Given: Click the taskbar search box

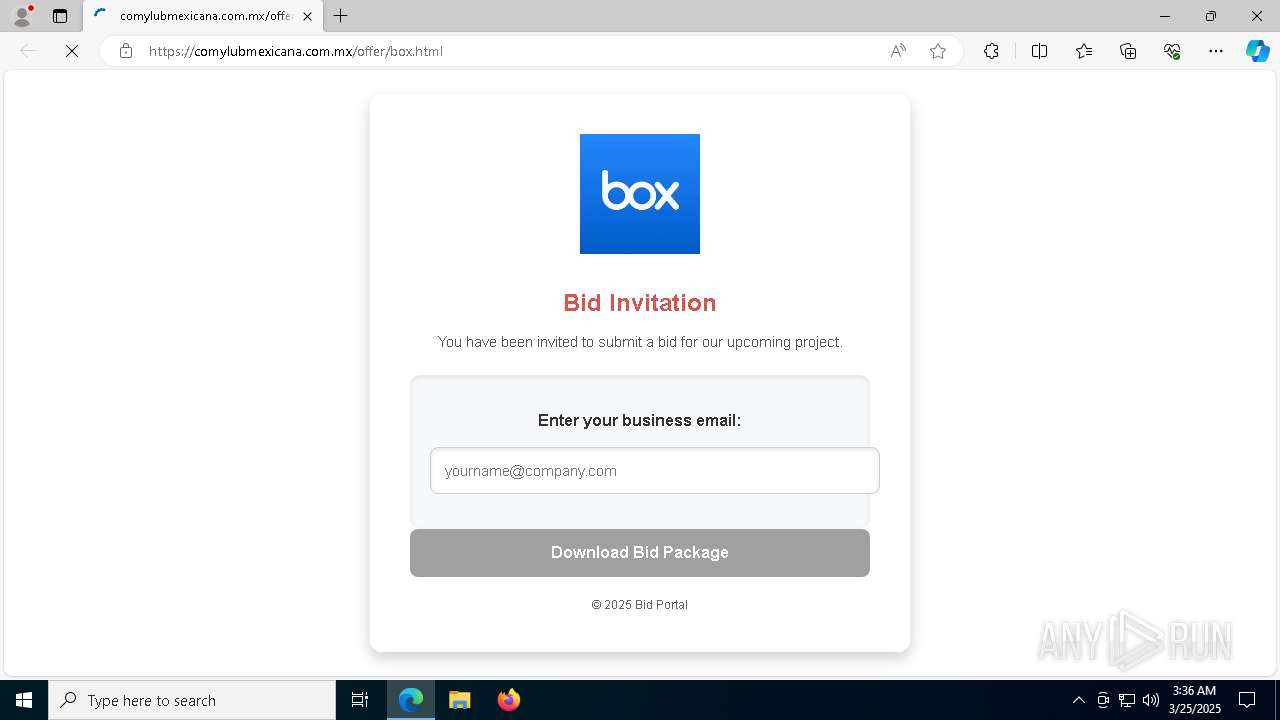Looking at the screenshot, I should 192,700.
